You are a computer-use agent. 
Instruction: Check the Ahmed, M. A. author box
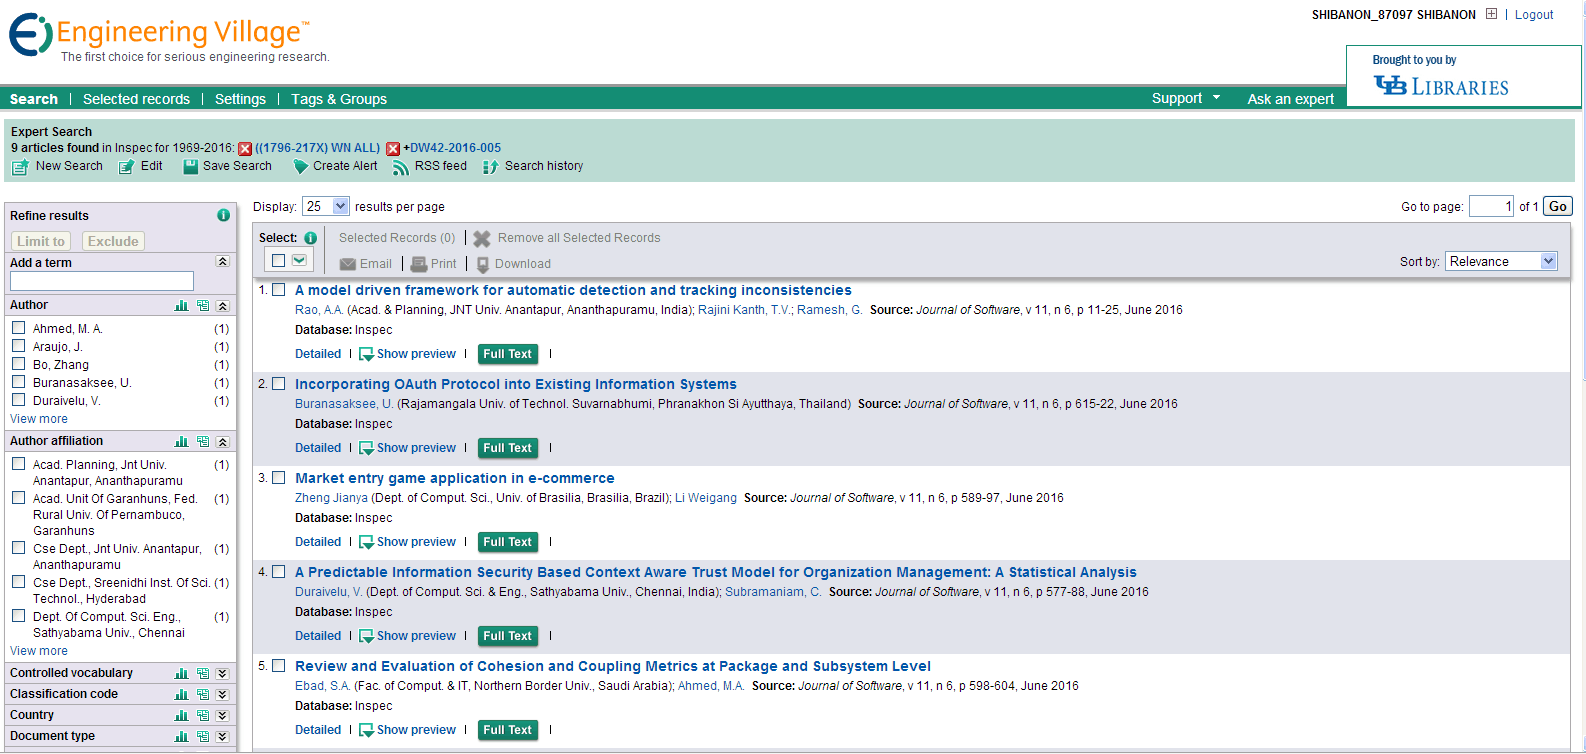point(18,327)
